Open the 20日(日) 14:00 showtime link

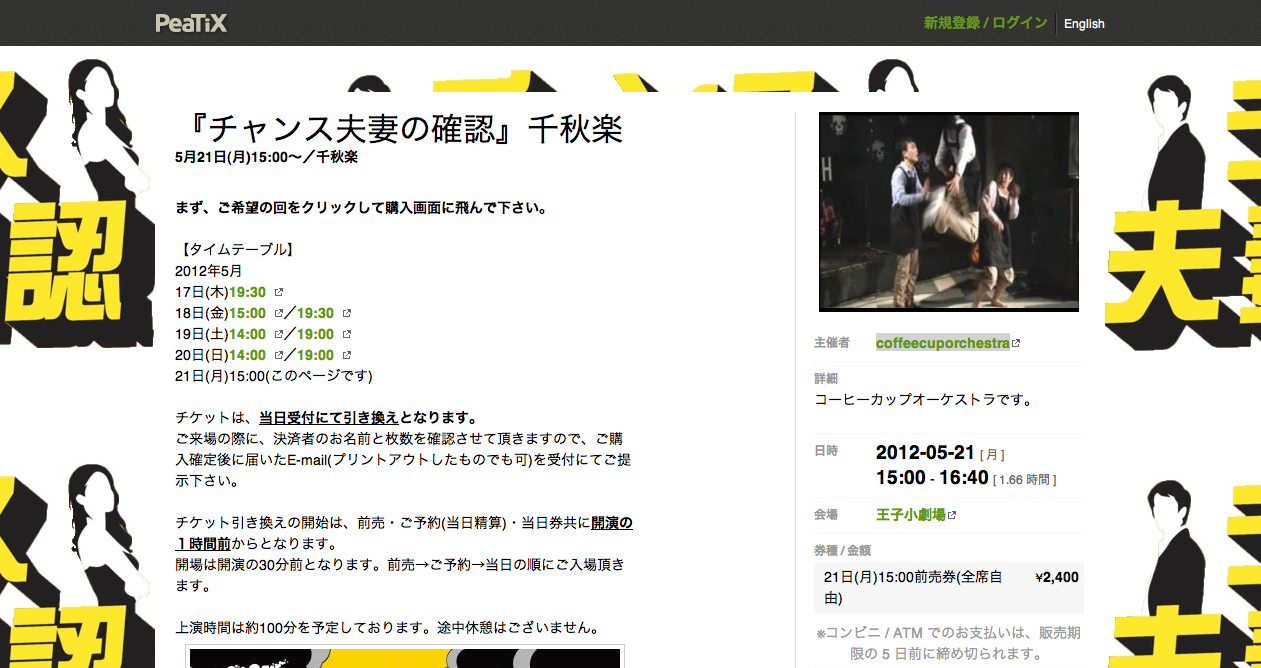(x=247, y=355)
